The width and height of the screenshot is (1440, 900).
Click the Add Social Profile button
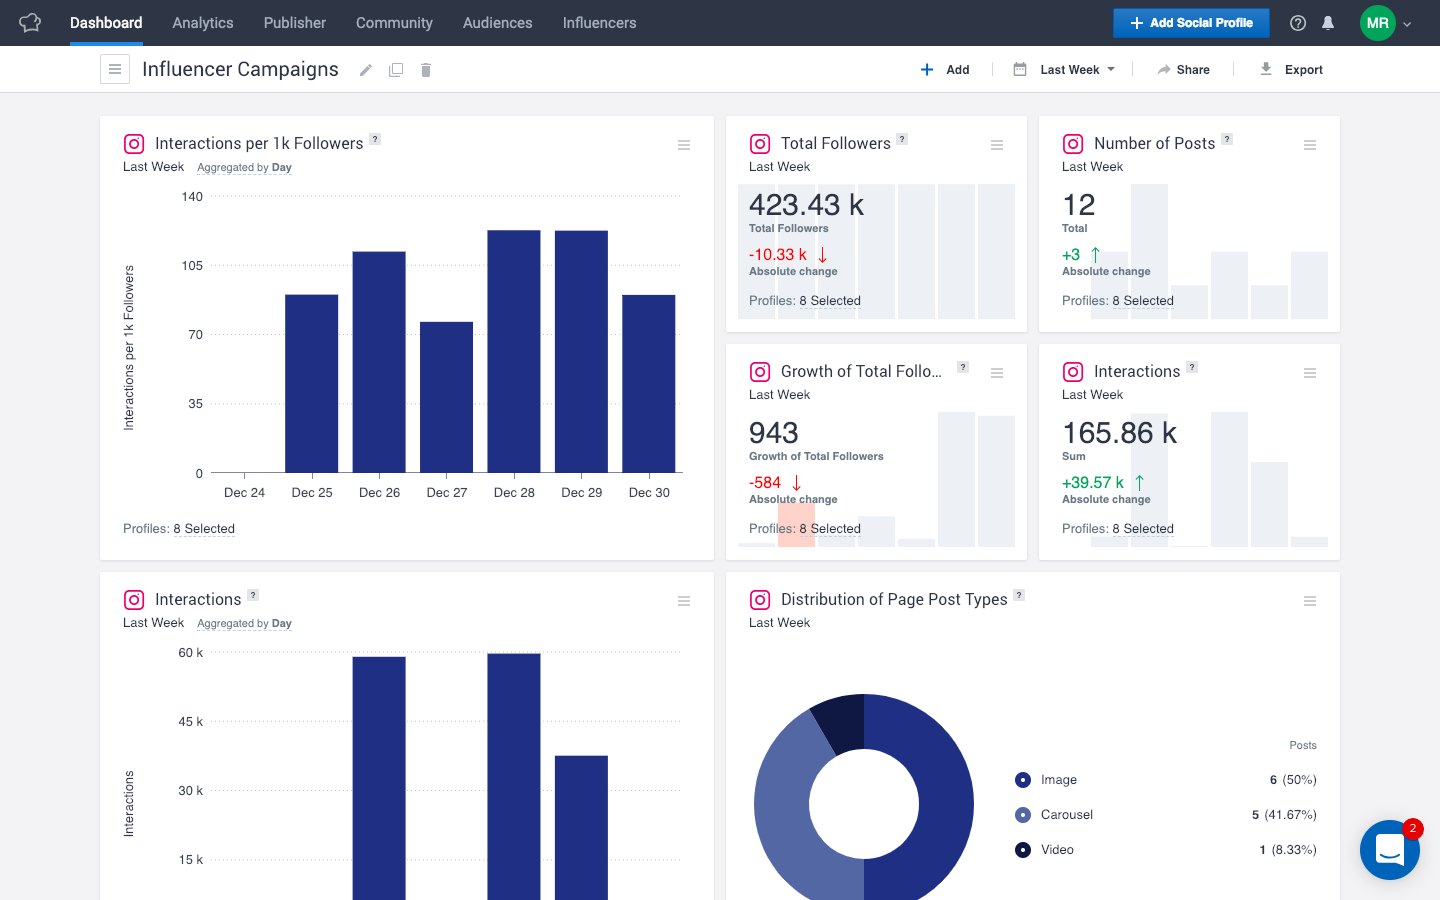click(x=1191, y=23)
